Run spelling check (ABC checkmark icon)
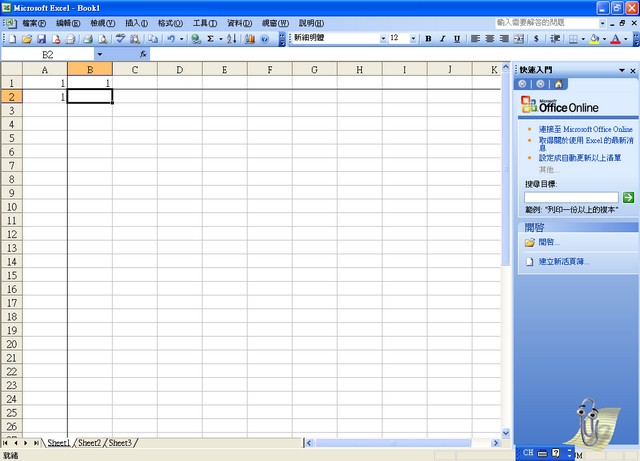Image resolution: width=640 pixels, height=461 pixels. 120,39
